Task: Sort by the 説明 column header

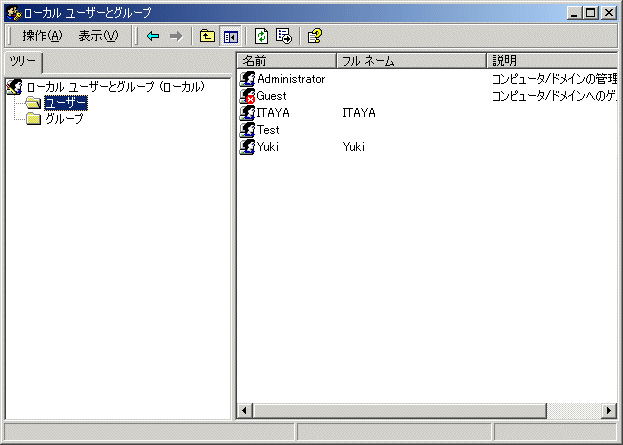Action: (x=552, y=61)
